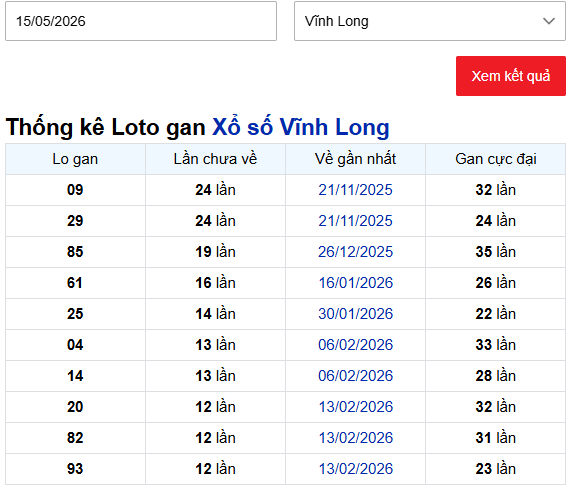Open the 21/11/2025 date link in row 29
The height and width of the screenshot is (488, 572).
[355, 221]
